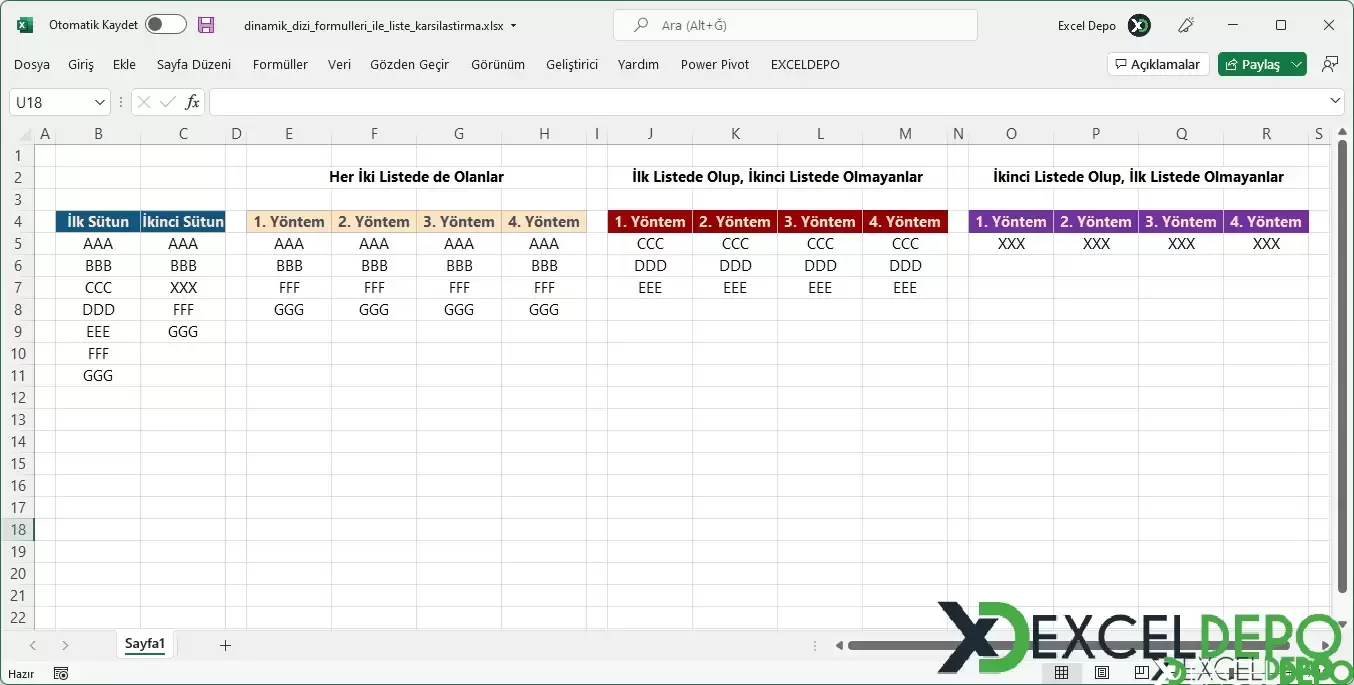
Task: Open the EXCELDEPO ribbon tab
Action: click(x=805, y=64)
